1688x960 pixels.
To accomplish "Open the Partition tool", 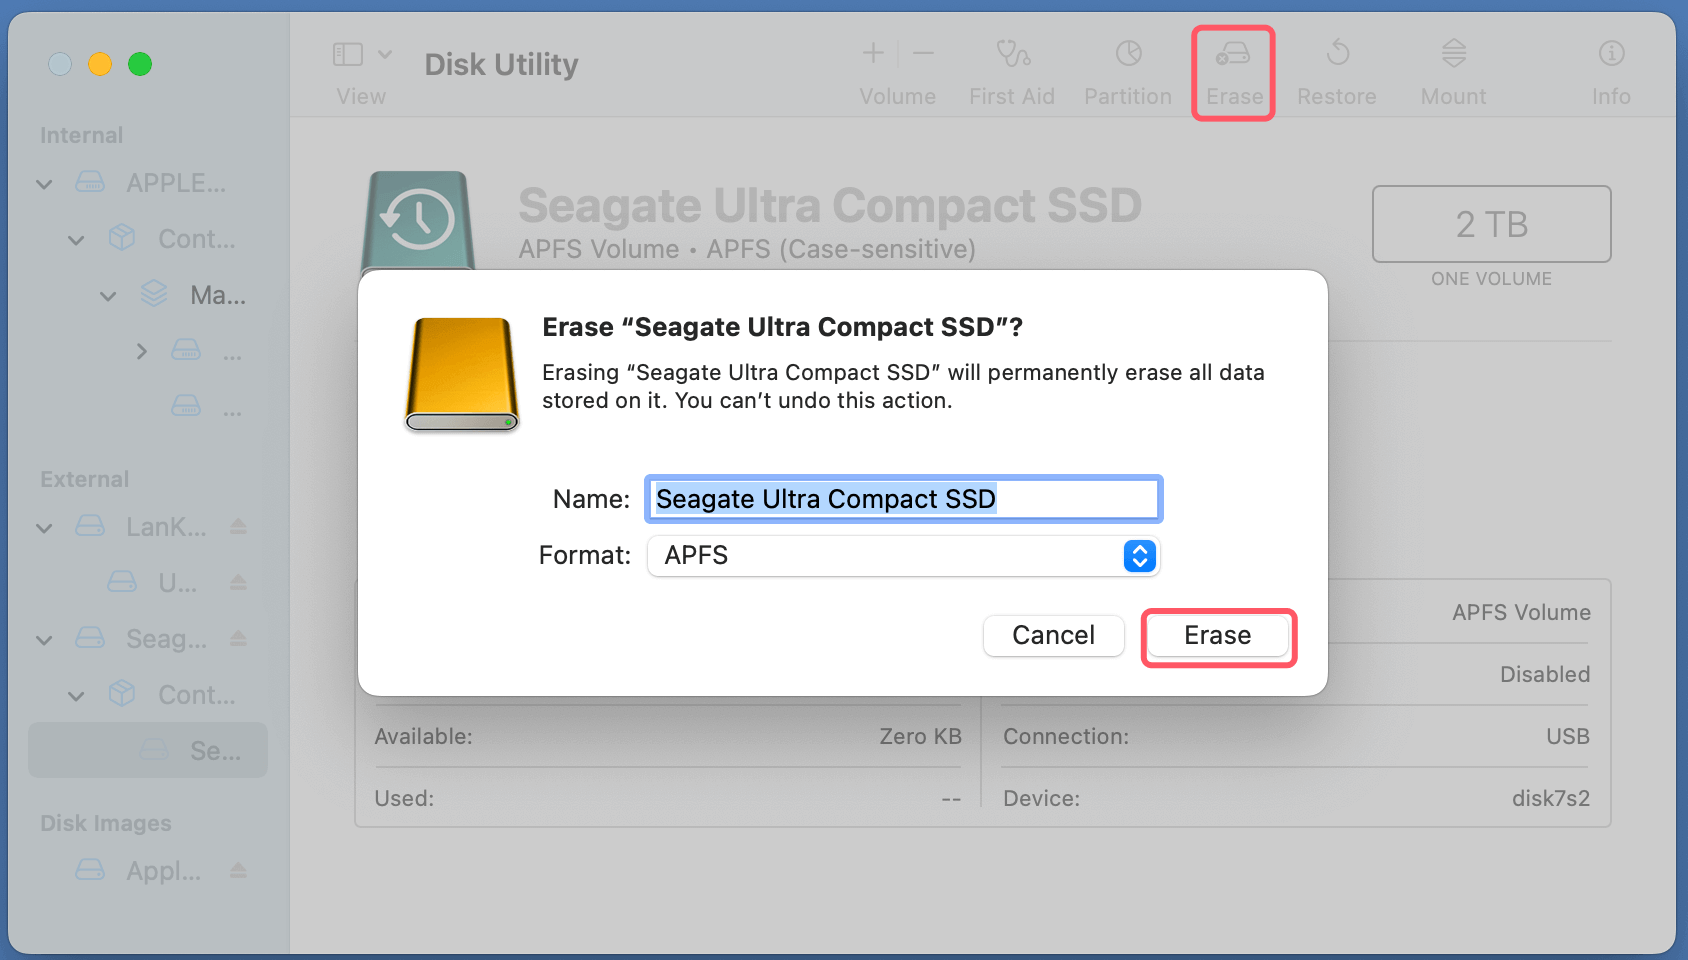I will coord(1127,65).
